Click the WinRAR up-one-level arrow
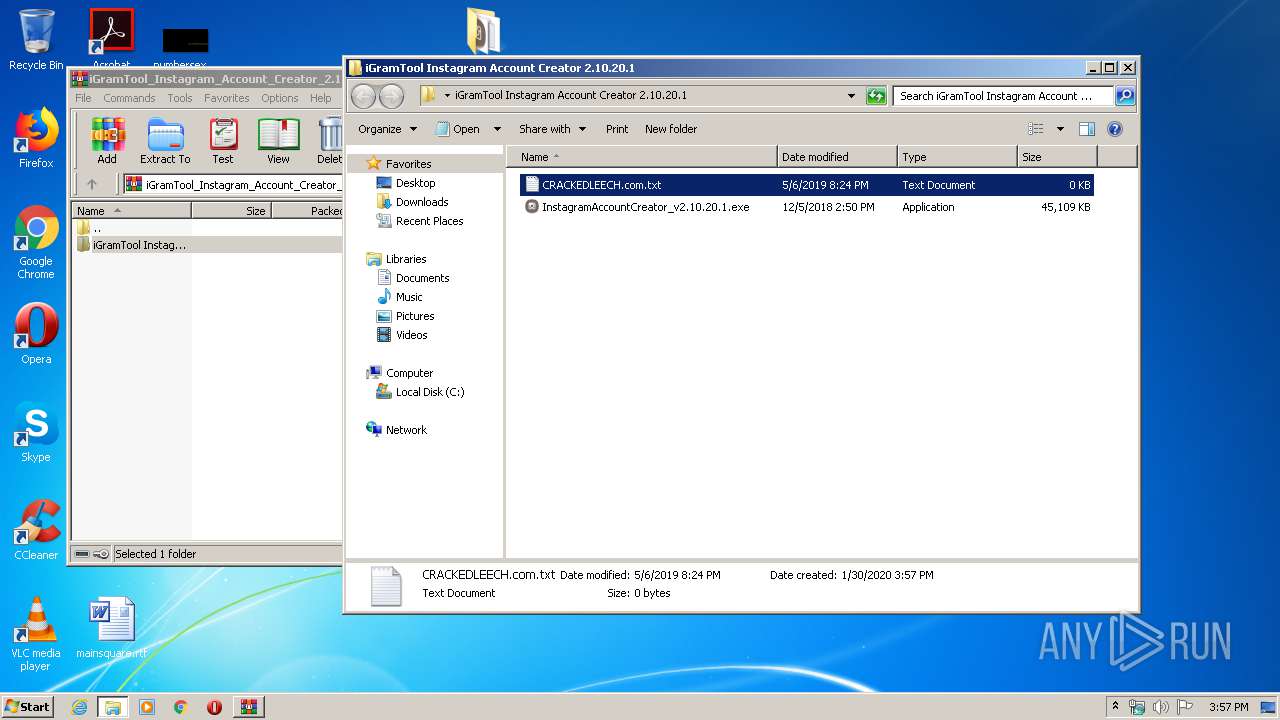Viewport: 1280px width, 720px height. (92, 184)
